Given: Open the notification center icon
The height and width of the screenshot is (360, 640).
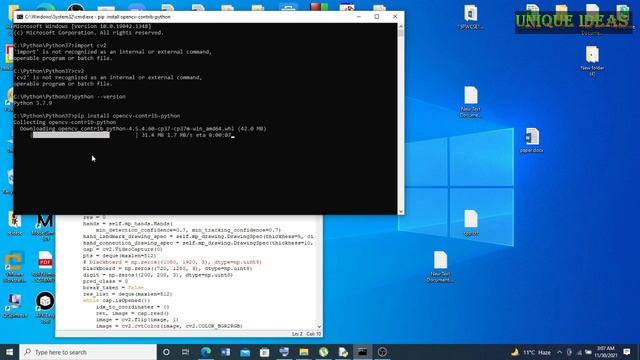Looking at the screenshot, I should 627,352.
